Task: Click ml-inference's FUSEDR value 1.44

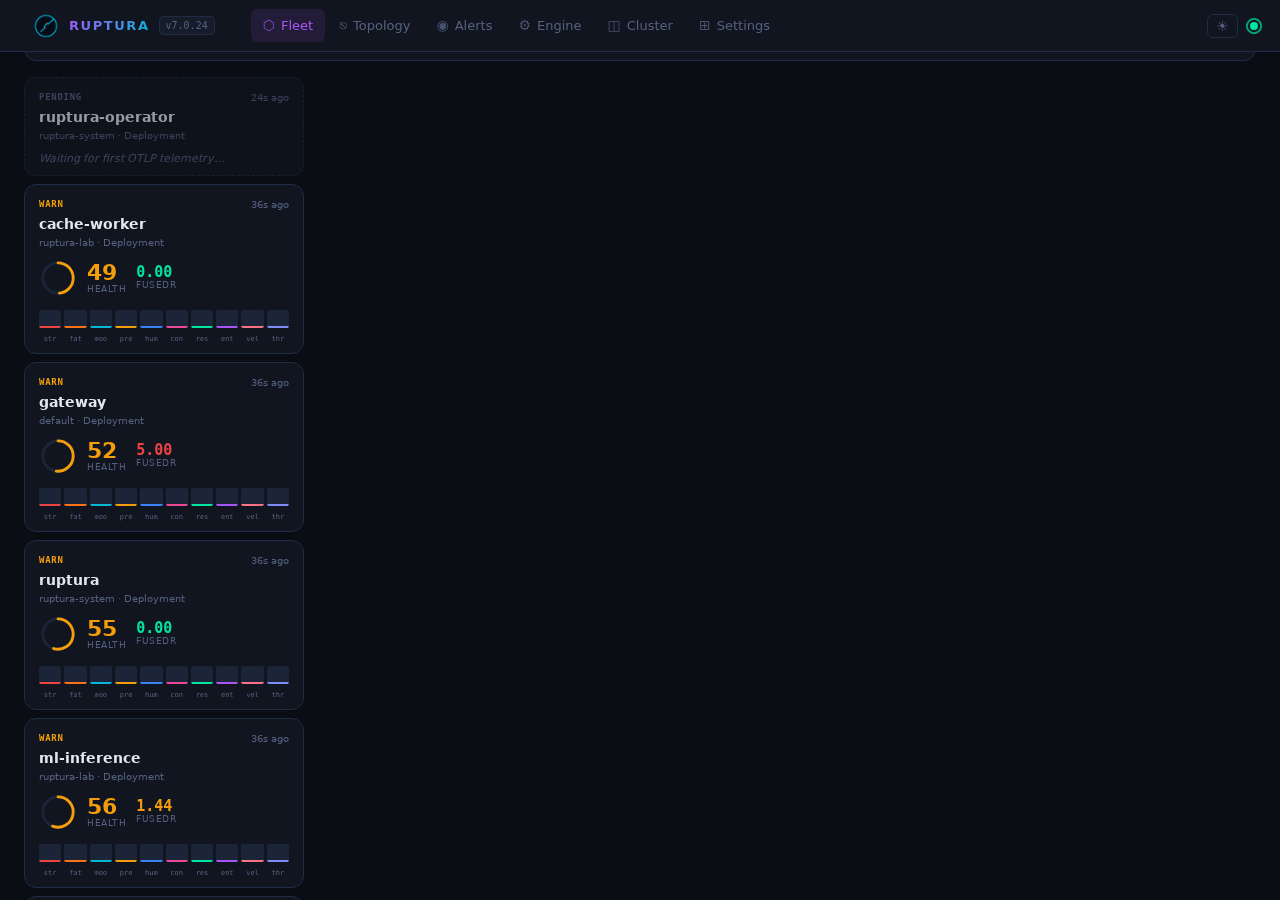Action: [x=154, y=806]
